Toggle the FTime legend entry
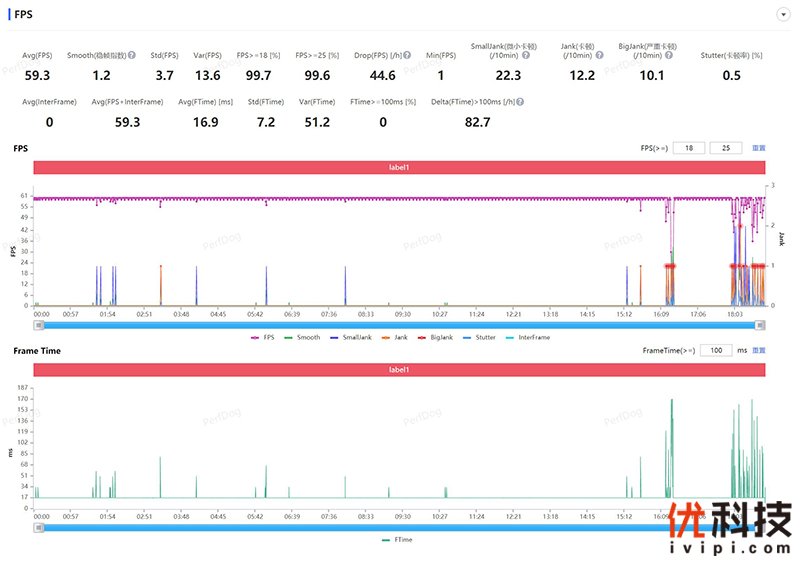Image resolution: width=800 pixels, height=561 pixels. click(x=397, y=540)
